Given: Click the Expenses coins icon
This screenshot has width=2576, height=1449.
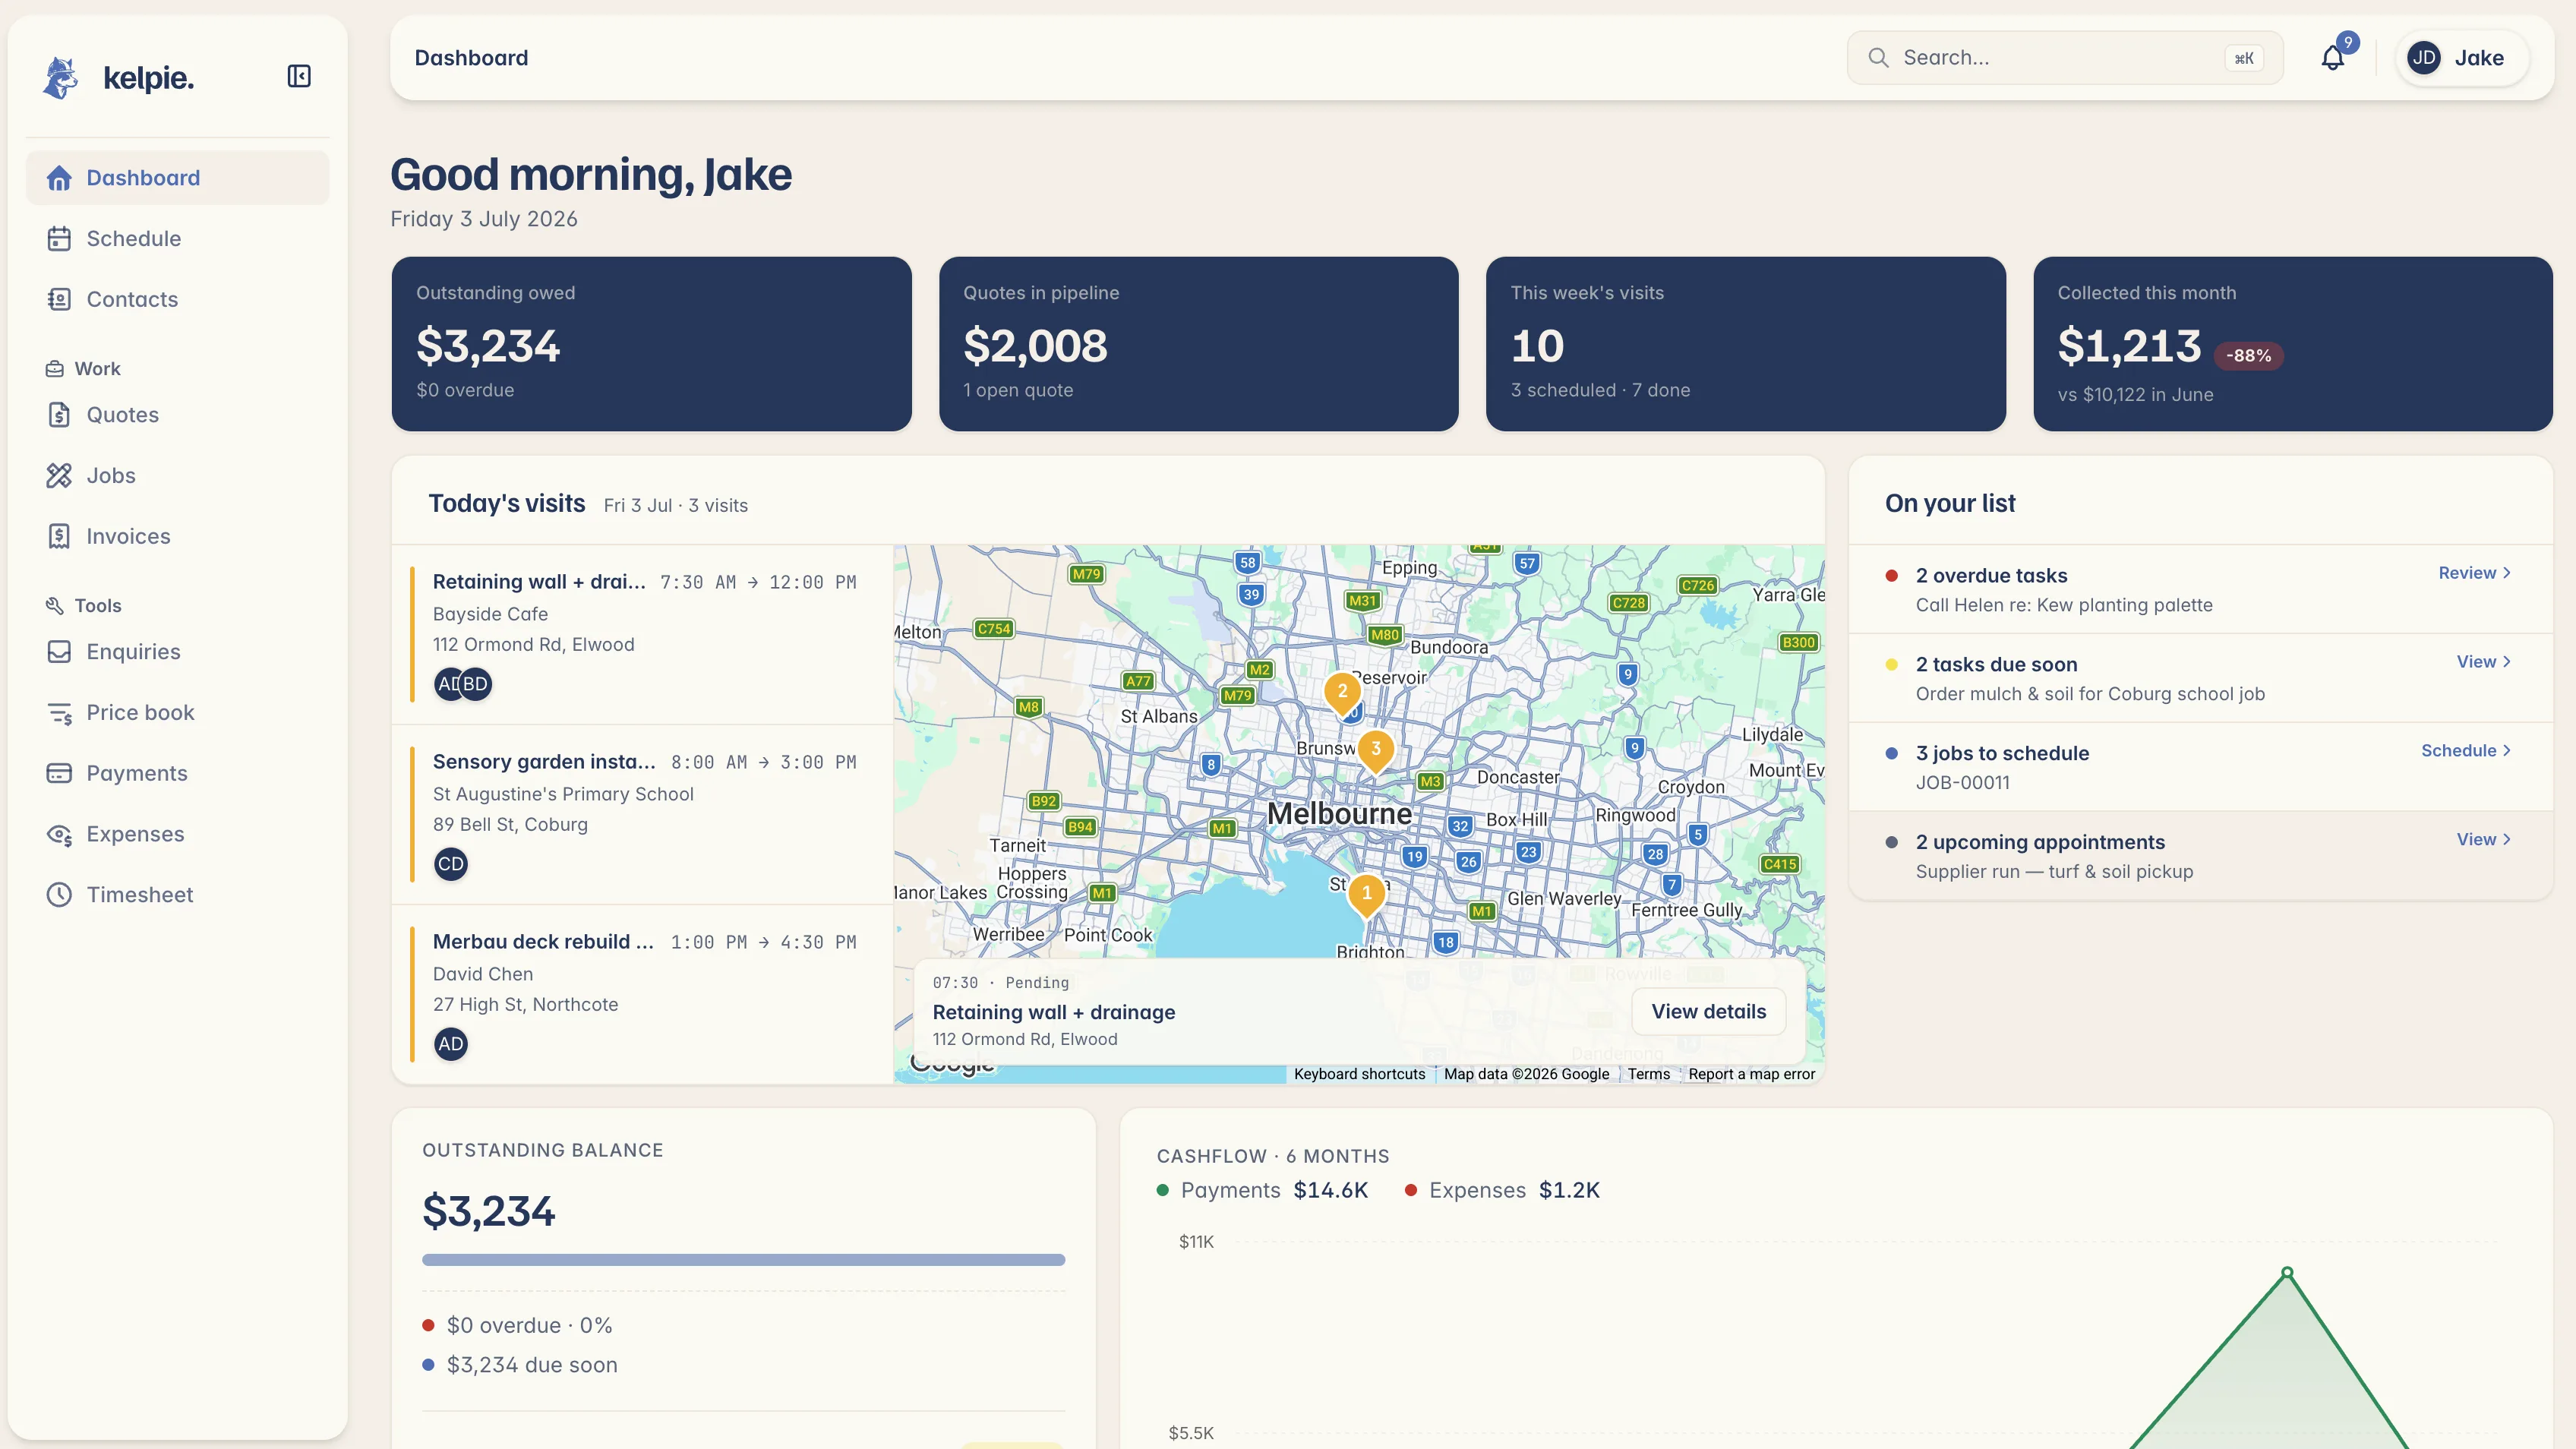Looking at the screenshot, I should 59,835.
